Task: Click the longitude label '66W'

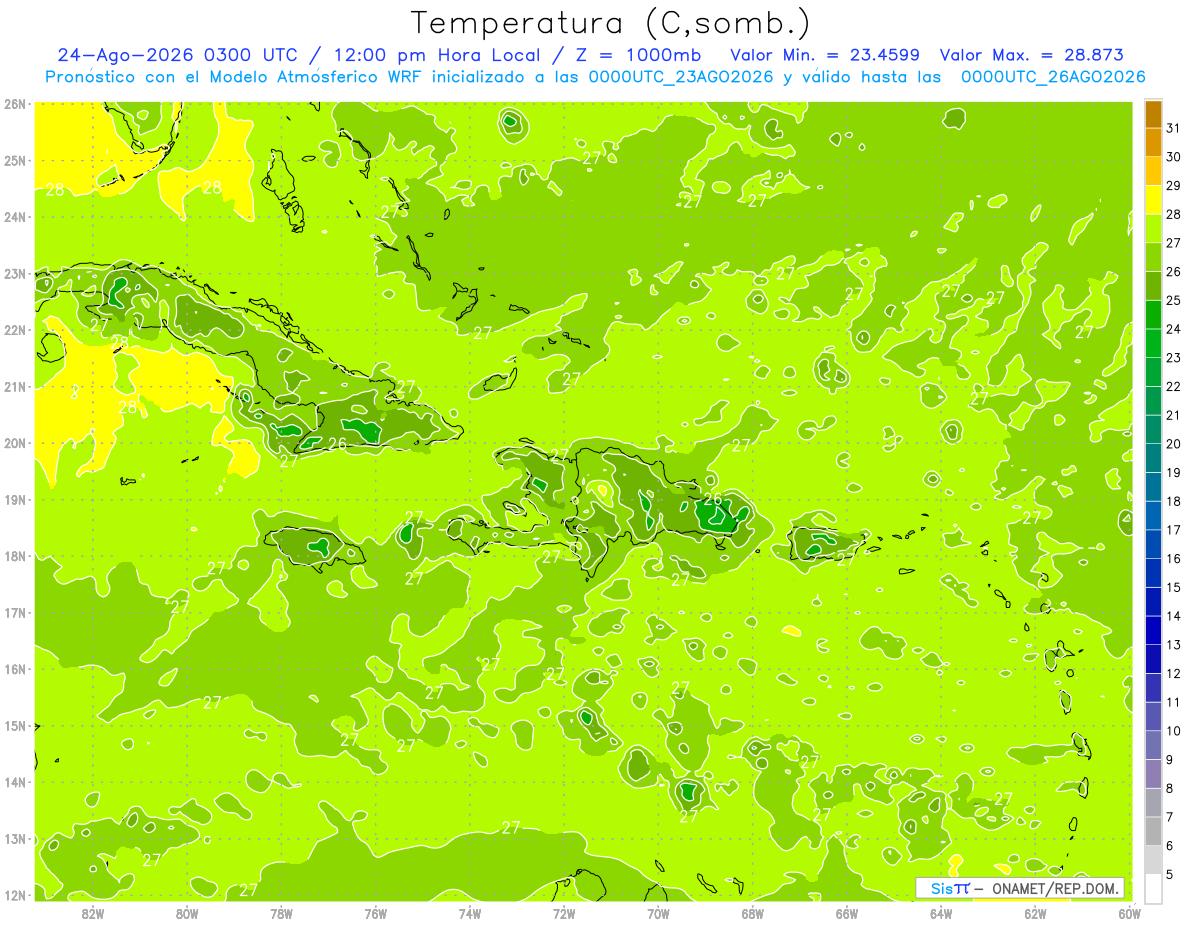Action: pos(846,913)
